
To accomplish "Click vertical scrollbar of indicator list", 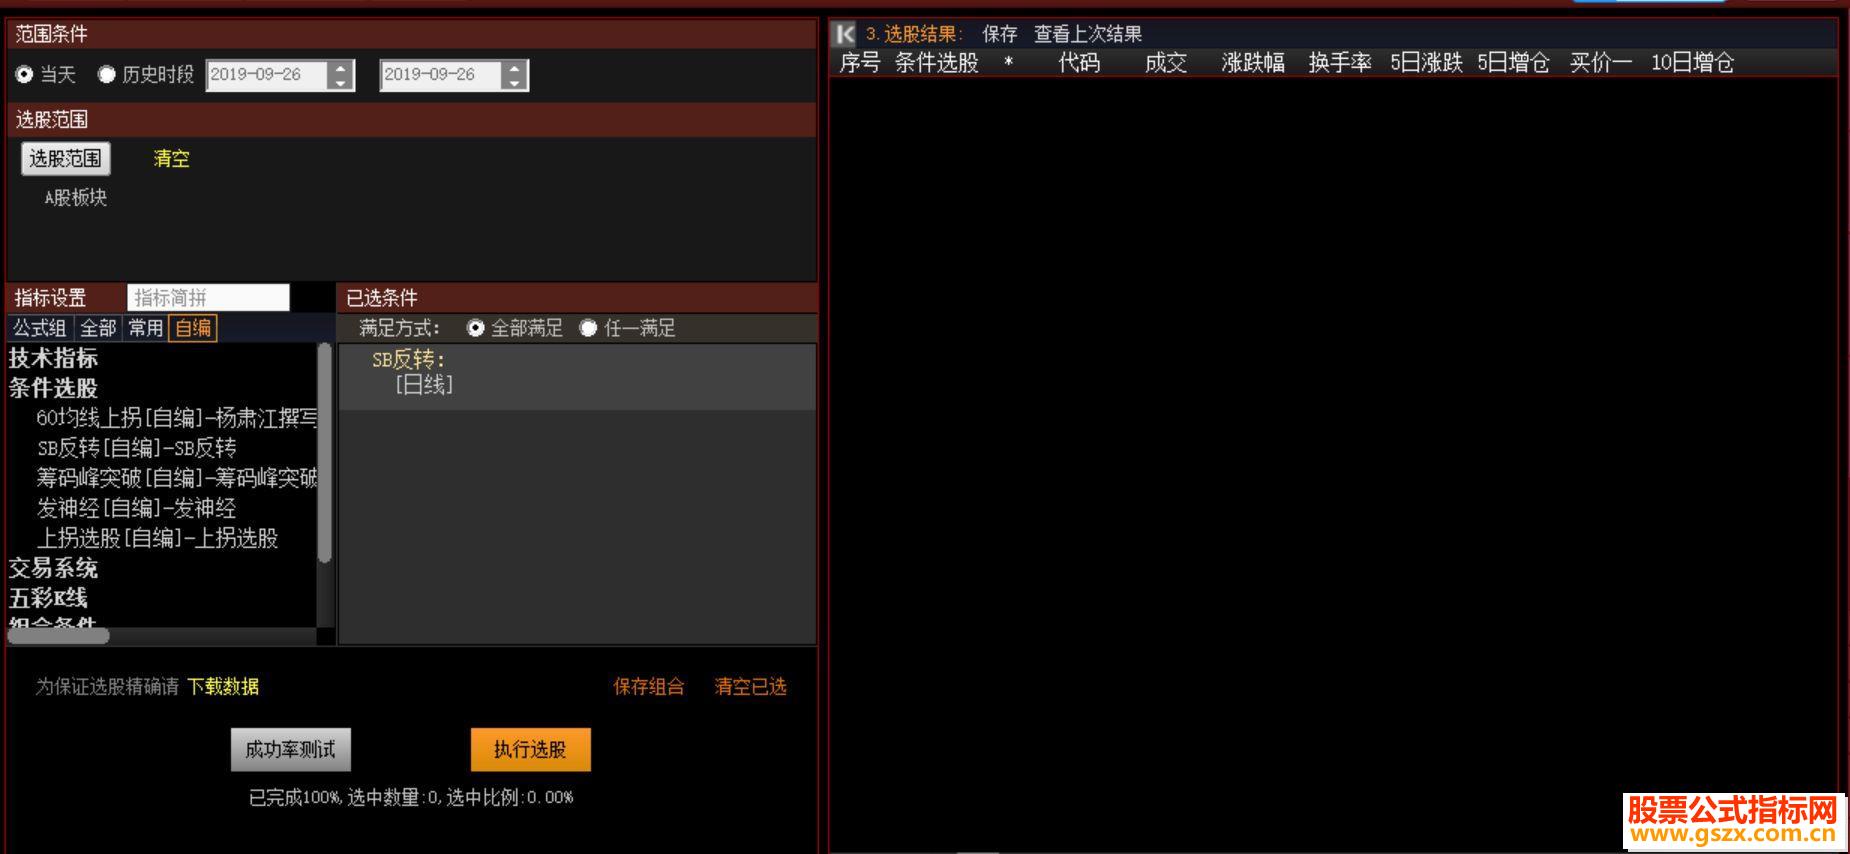I will coord(324,453).
